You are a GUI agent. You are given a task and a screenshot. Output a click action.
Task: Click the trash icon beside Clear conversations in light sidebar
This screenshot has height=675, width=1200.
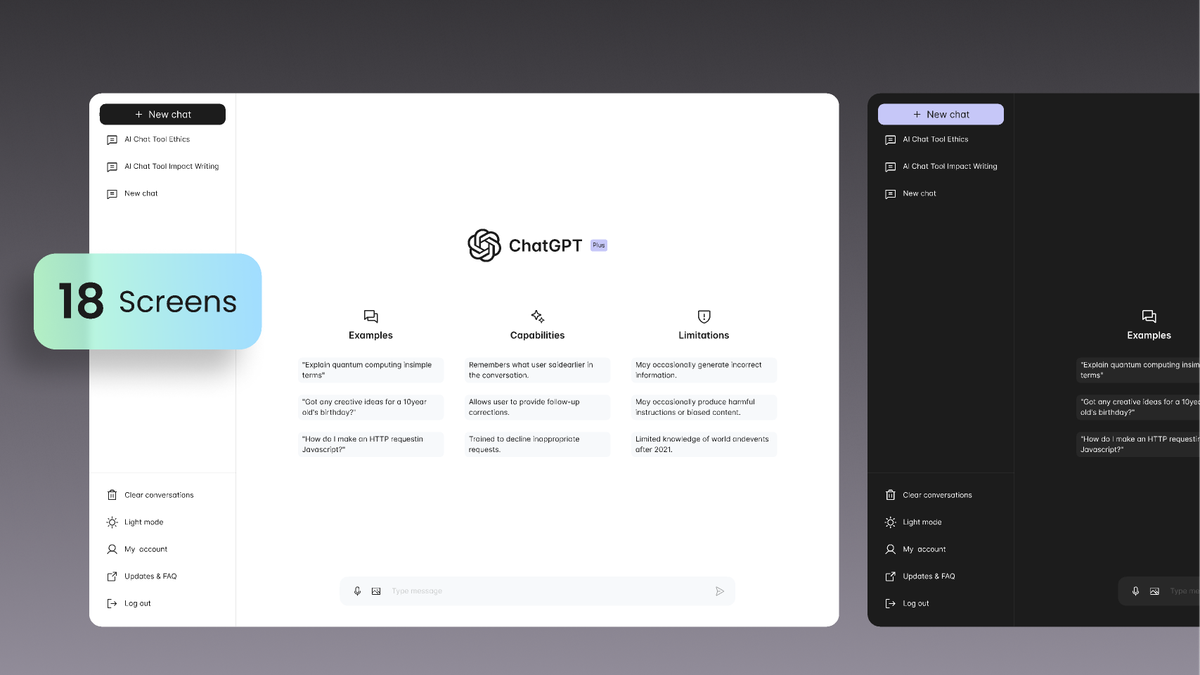pos(112,495)
